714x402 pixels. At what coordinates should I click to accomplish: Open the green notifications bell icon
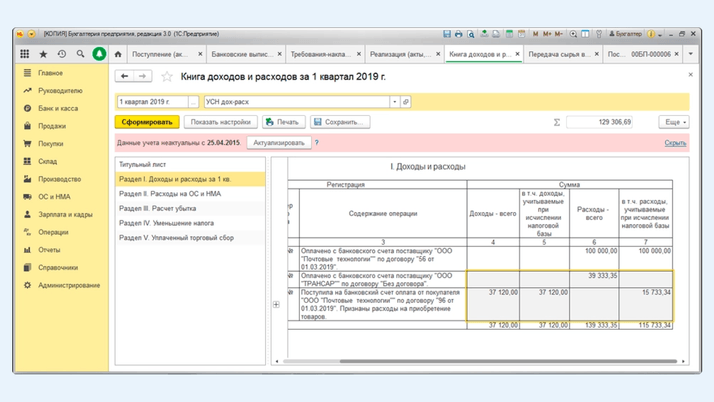pos(99,54)
